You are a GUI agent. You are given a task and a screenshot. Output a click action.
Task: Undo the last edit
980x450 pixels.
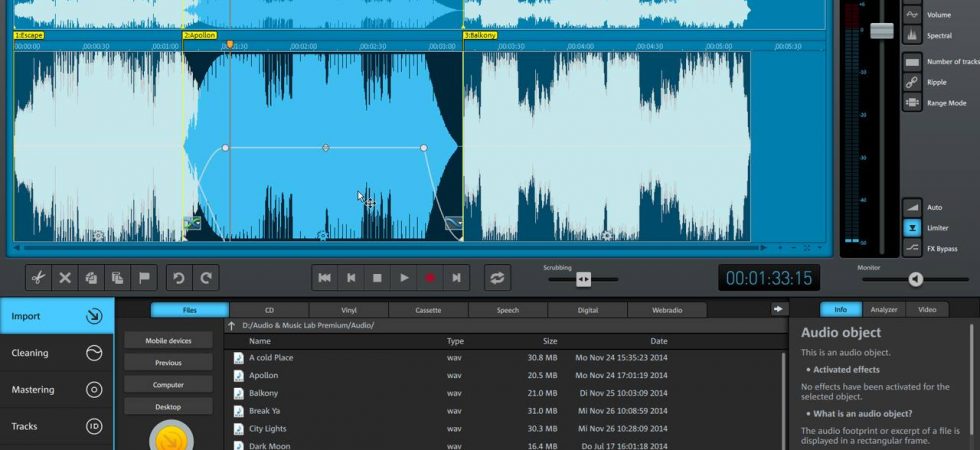click(x=179, y=278)
